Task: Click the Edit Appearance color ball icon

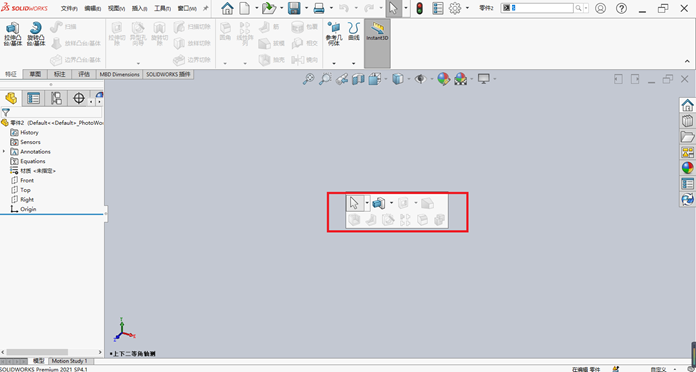Action: click(x=443, y=79)
